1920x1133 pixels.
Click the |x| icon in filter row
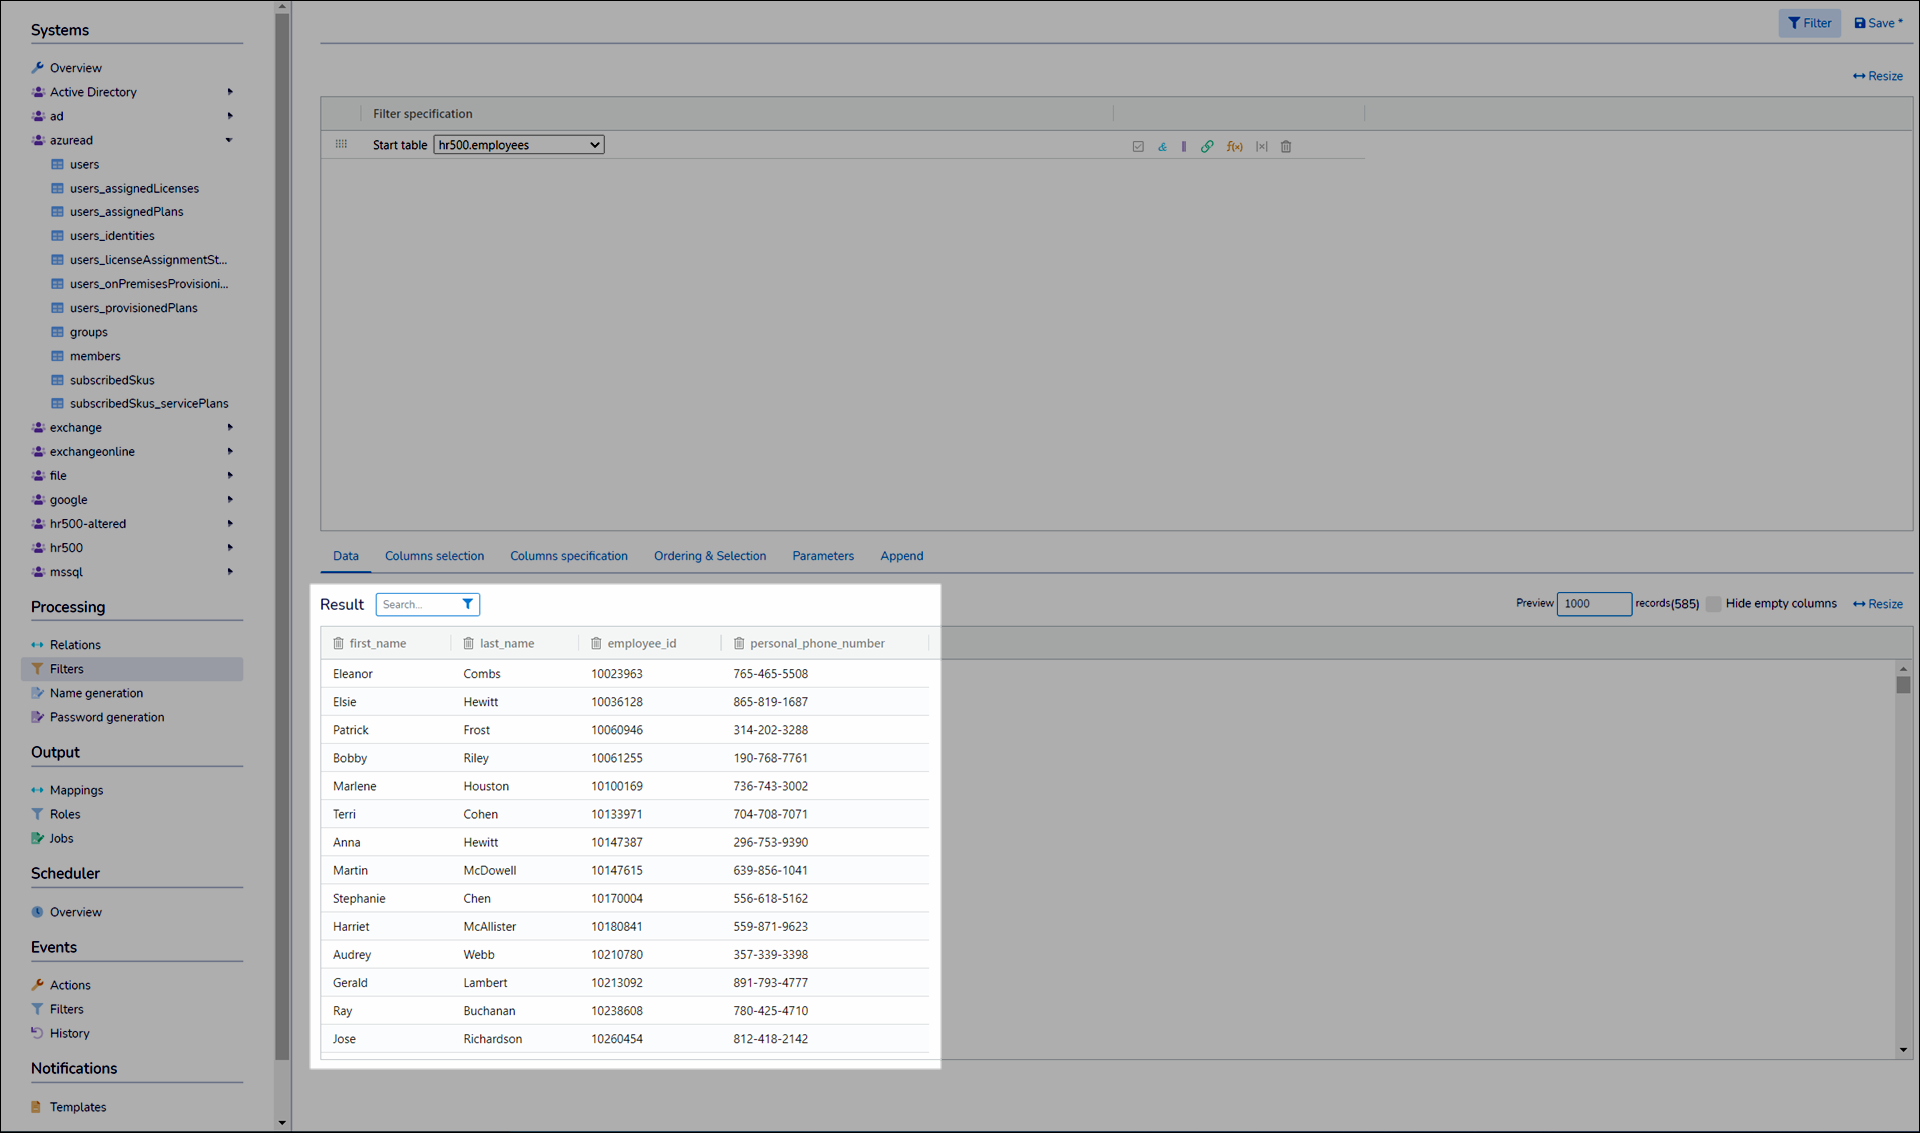(x=1262, y=147)
